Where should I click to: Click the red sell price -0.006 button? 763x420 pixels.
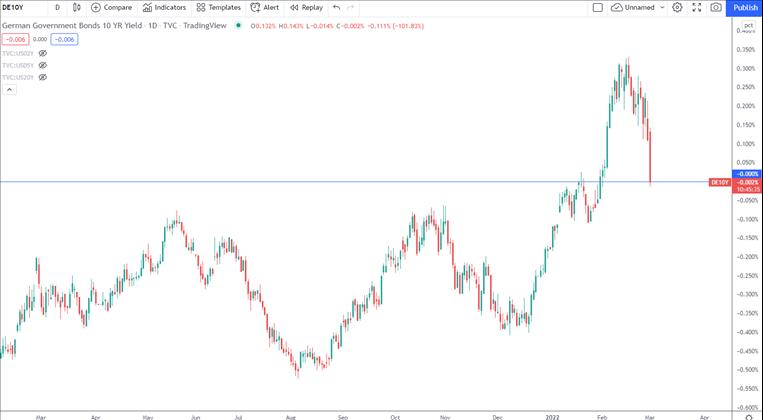pos(14,39)
